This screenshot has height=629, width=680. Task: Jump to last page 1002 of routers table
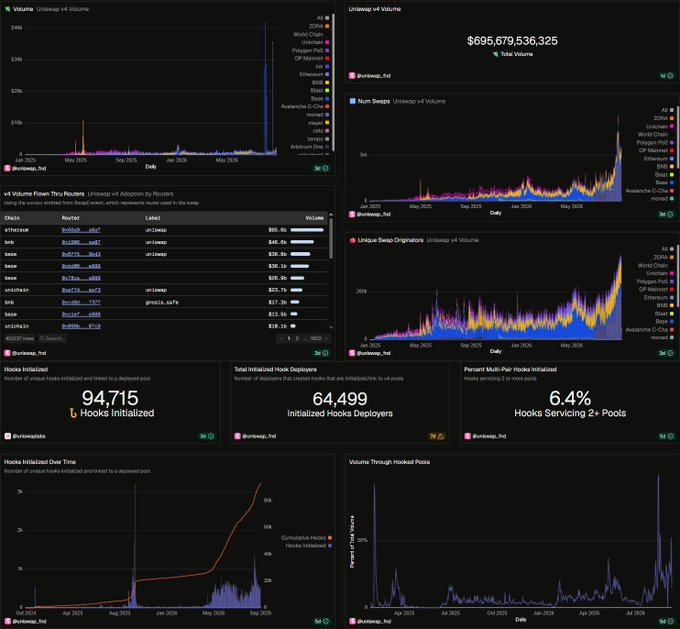click(x=316, y=338)
